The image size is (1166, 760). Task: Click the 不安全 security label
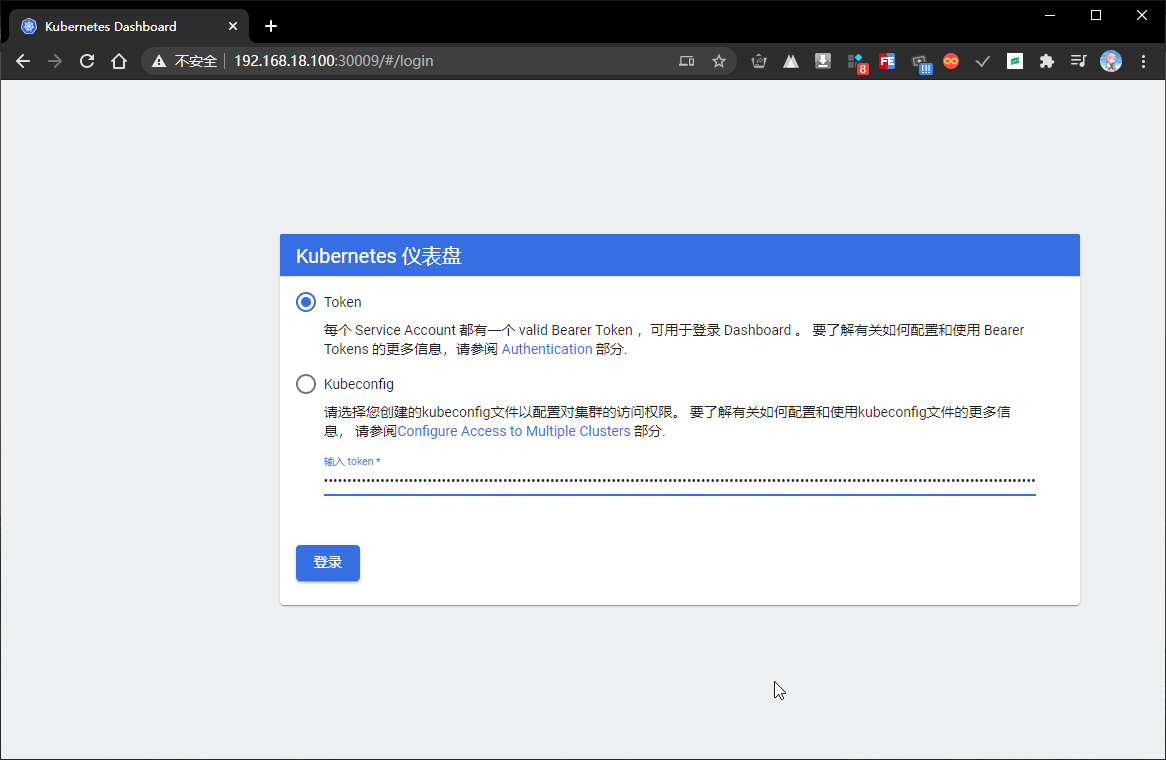(196, 61)
